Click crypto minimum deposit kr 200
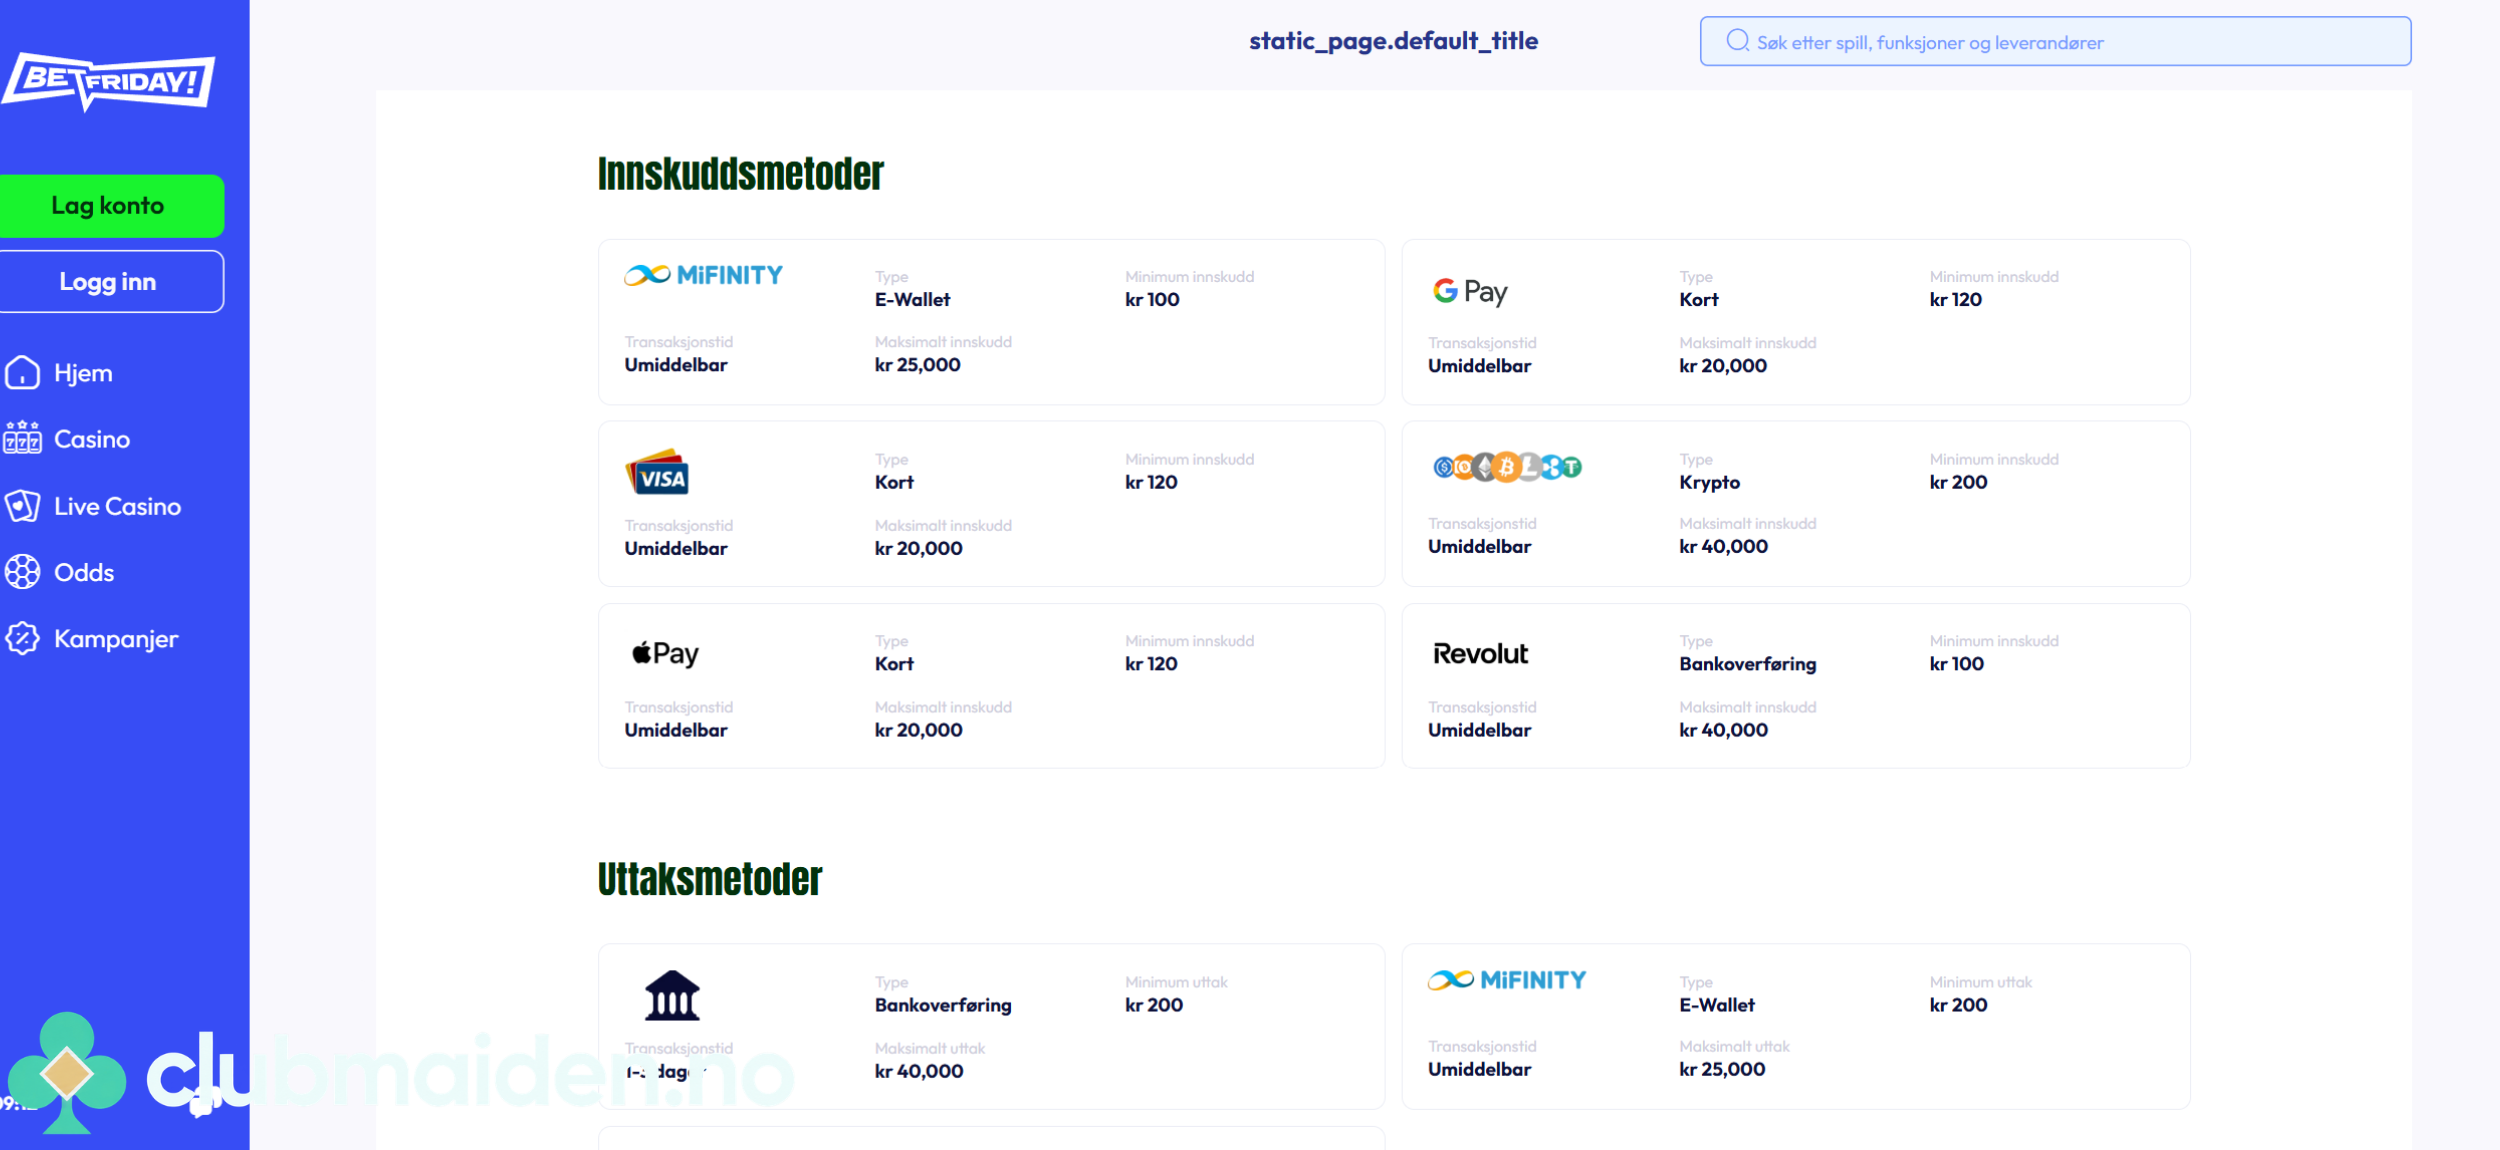 pos(1958,482)
